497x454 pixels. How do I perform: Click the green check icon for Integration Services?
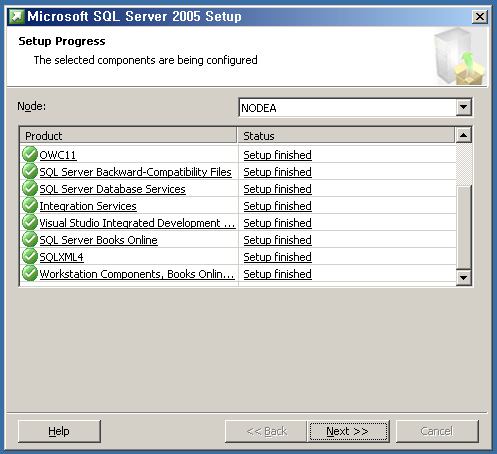tap(30, 205)
